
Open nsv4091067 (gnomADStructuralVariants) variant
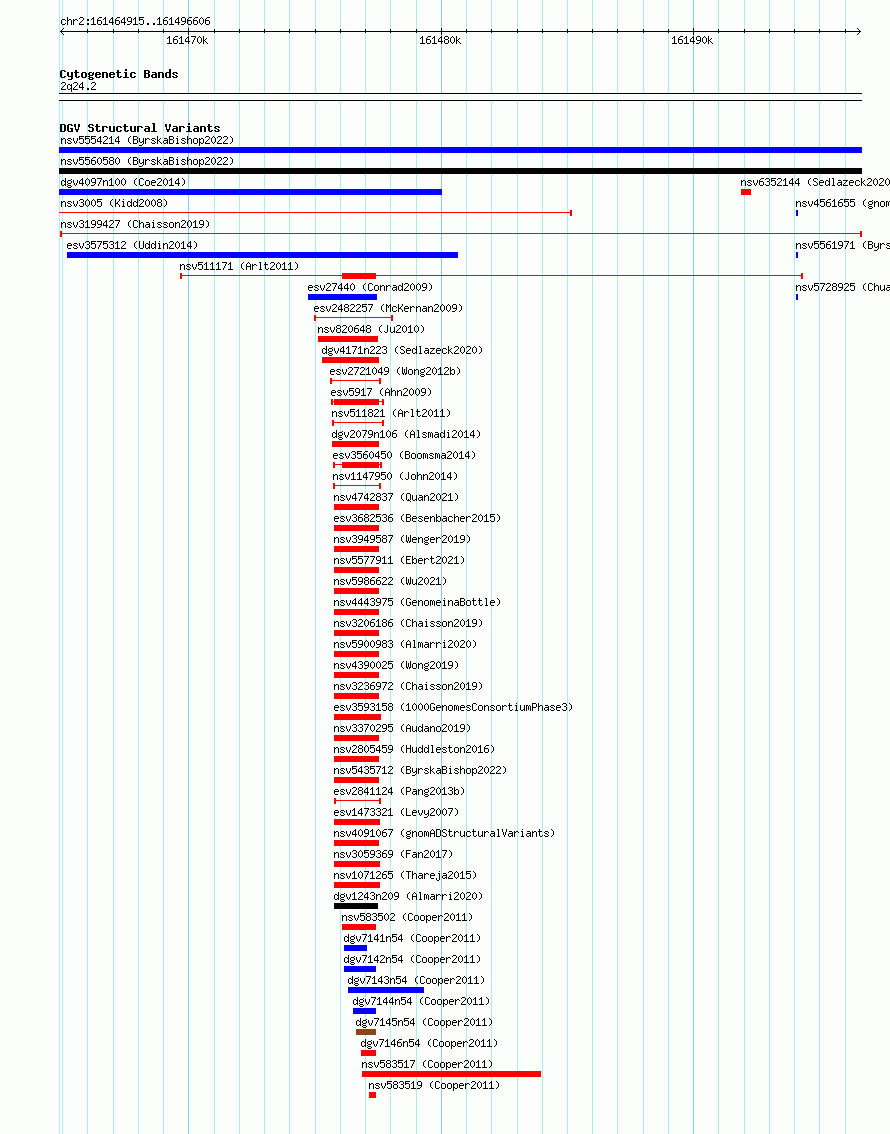pos(444,832)
